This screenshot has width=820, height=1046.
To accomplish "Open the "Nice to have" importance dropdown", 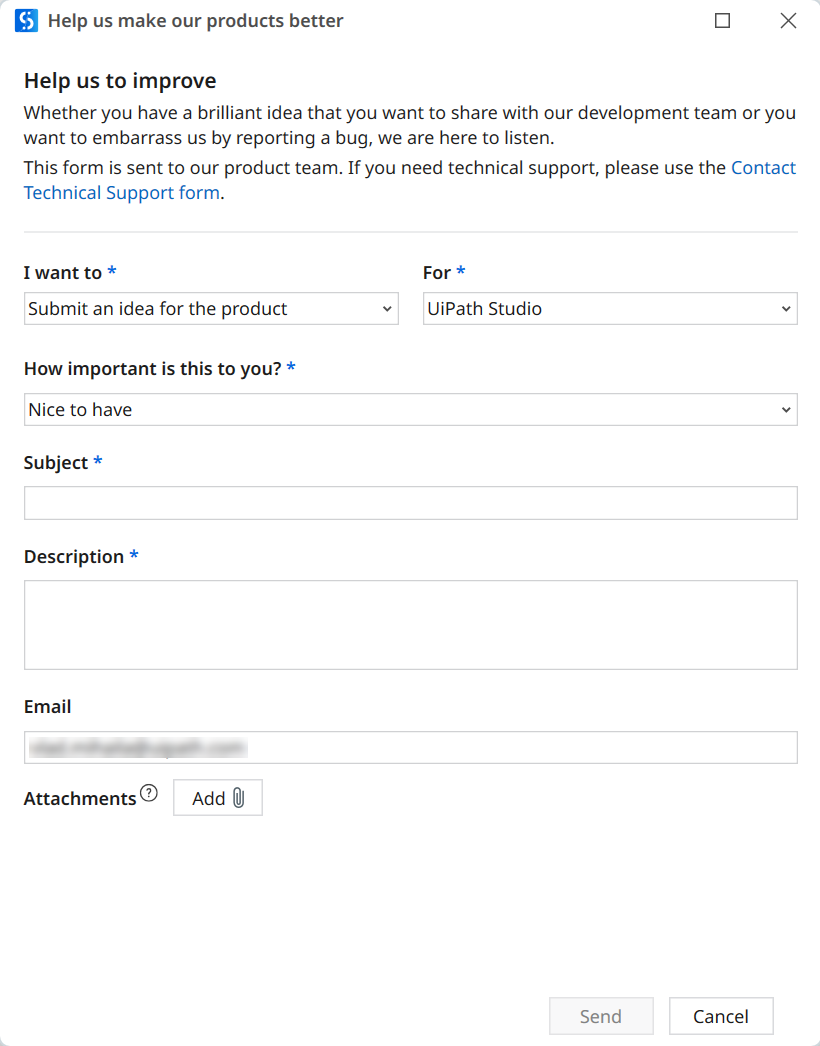I will pyautogui.click(x=410, y=410).
